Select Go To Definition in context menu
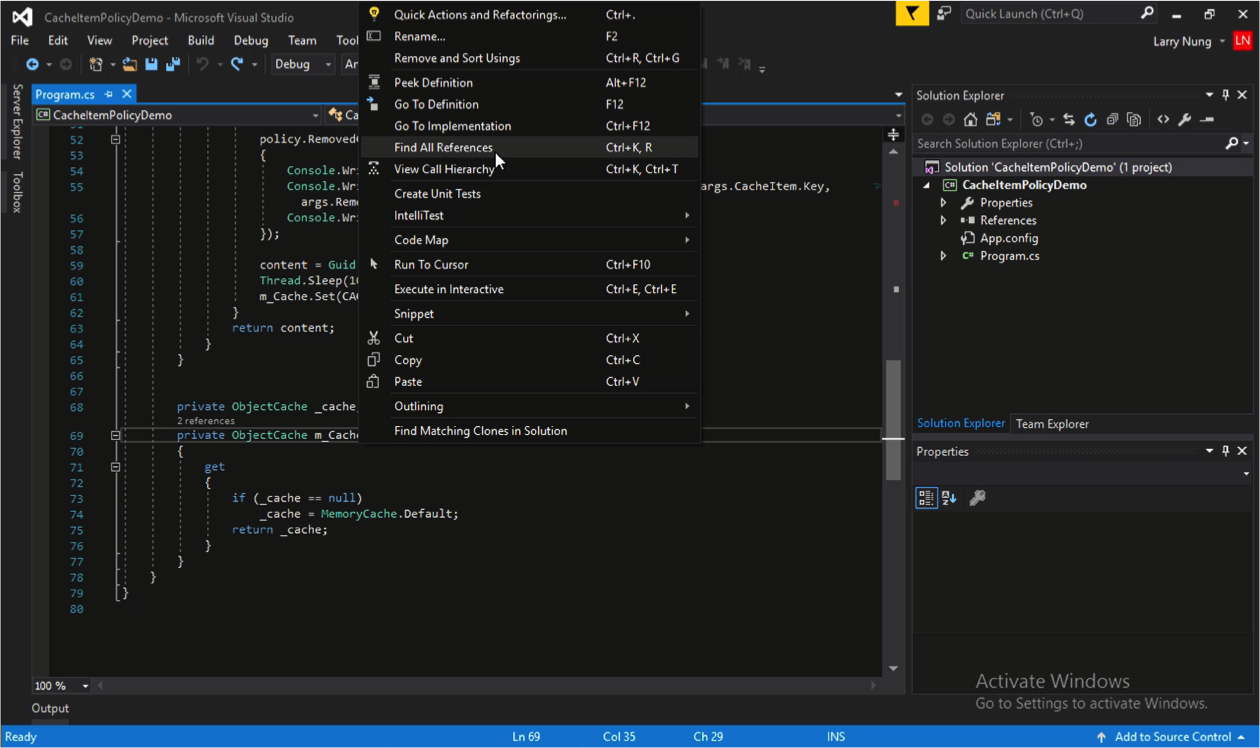This screenshot has height=748, width=1260. click(x=530, y=104)
